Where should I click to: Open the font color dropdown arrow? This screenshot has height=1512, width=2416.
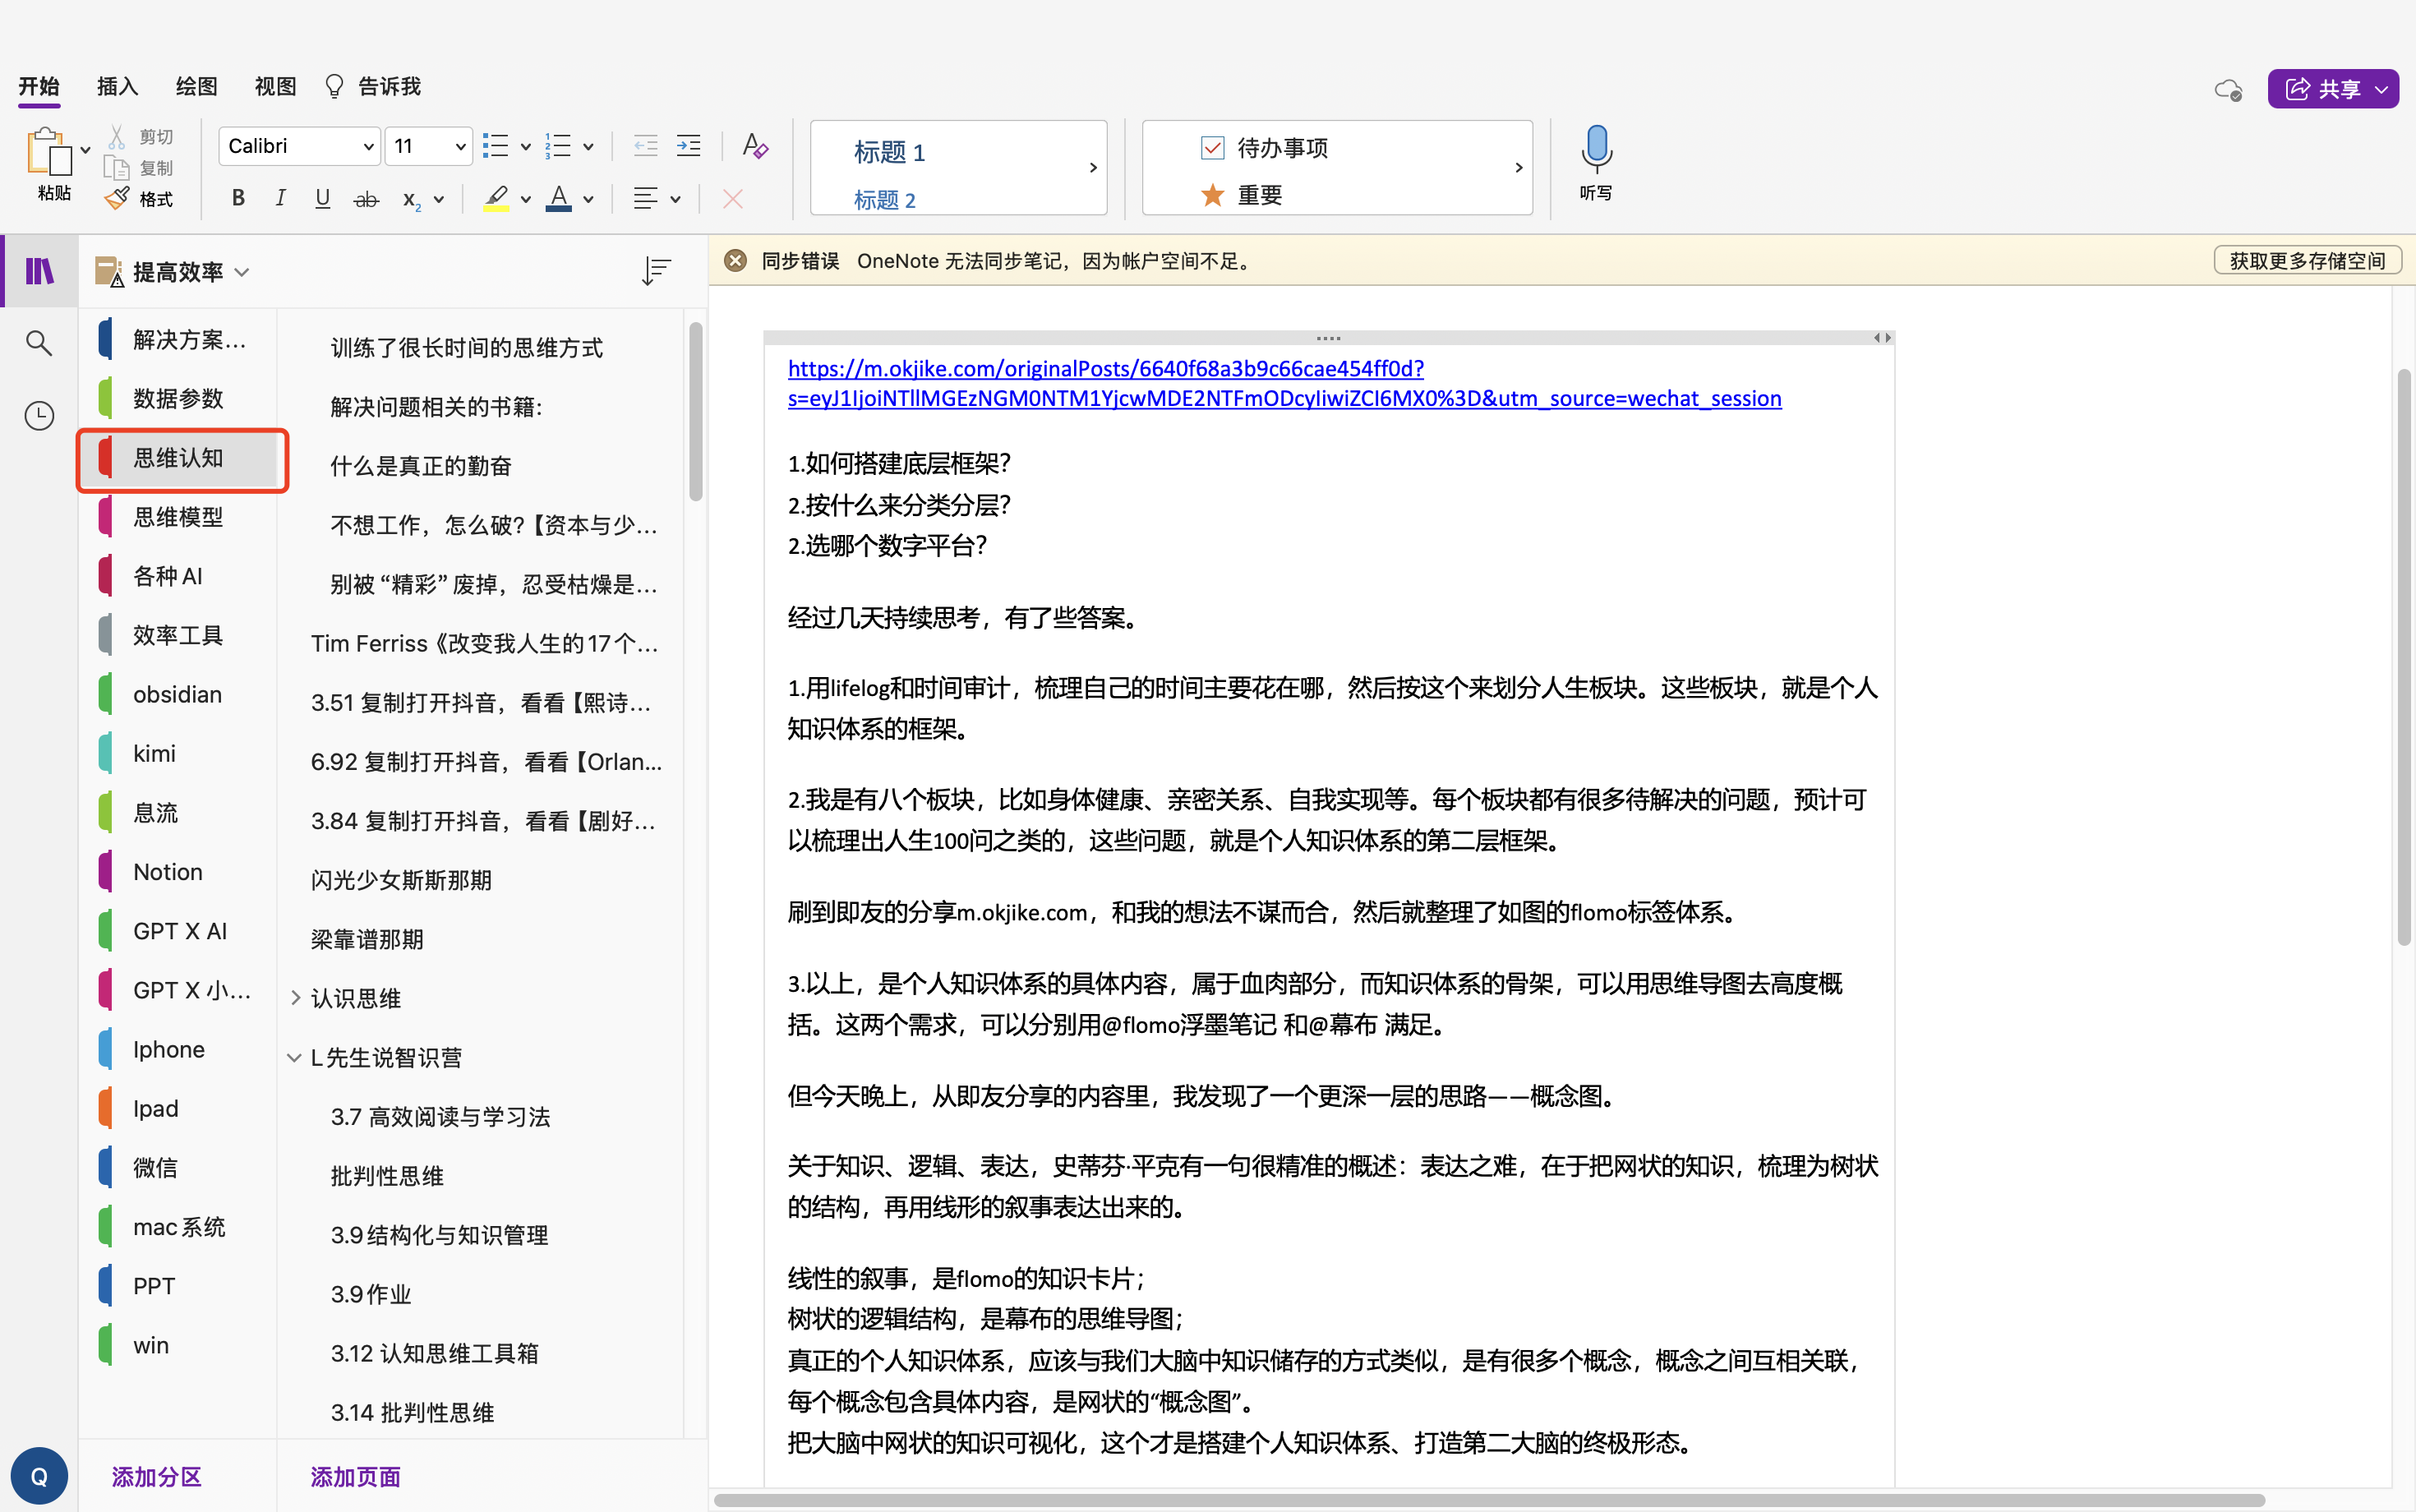(x=589, y=199)
